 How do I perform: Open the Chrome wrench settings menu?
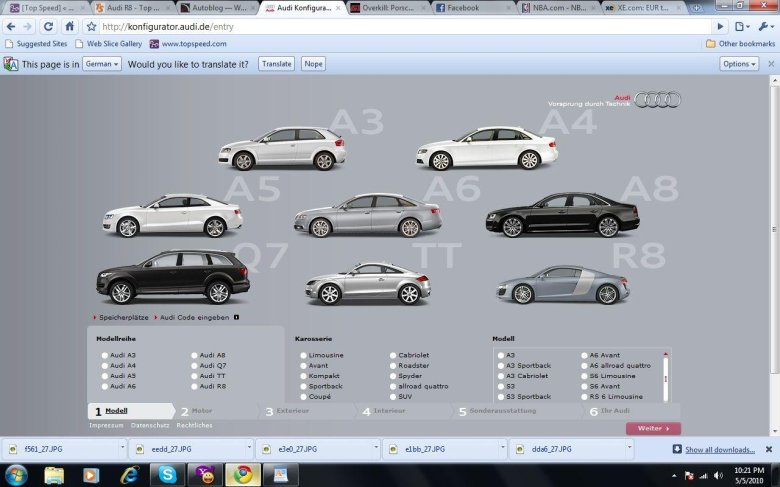765,26
